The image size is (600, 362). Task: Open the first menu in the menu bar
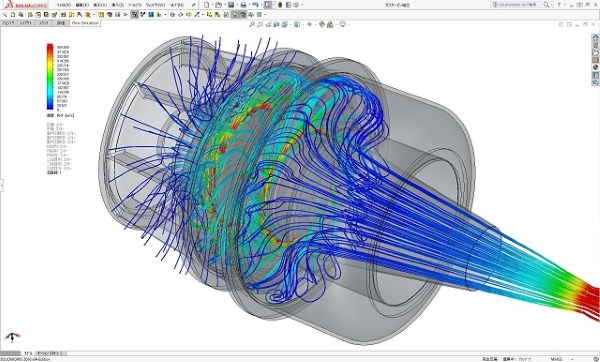tap(64, 5)
